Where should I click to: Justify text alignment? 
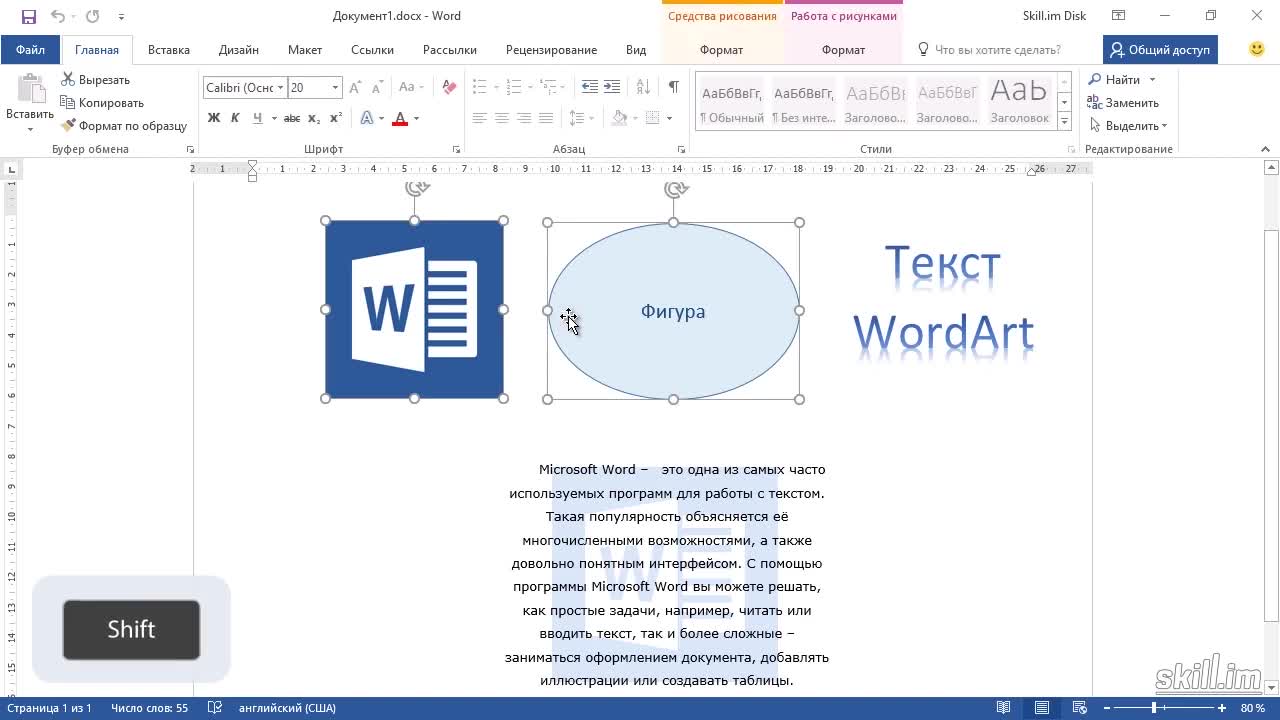coord(546,118)
